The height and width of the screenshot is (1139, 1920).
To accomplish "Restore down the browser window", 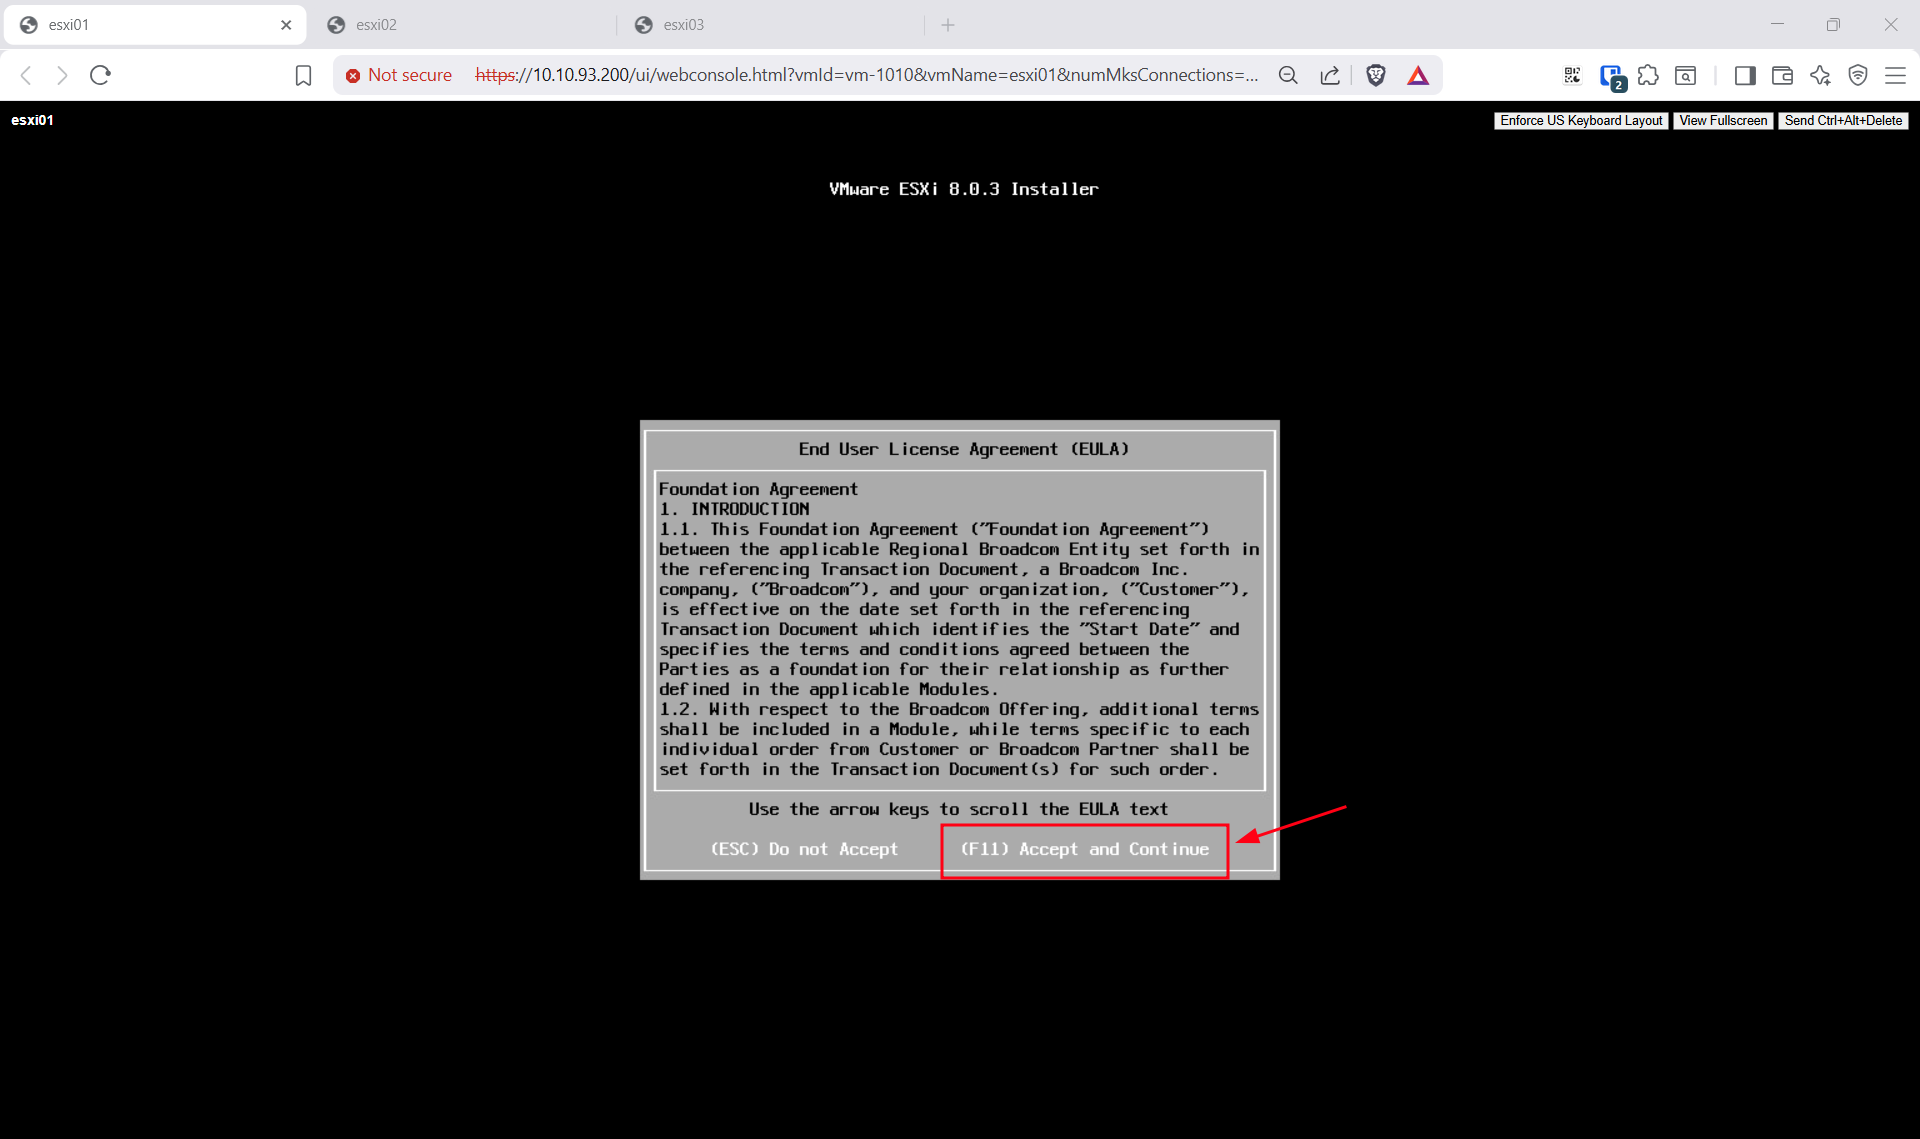I will pyautogui.click(x=1833, y=25).
